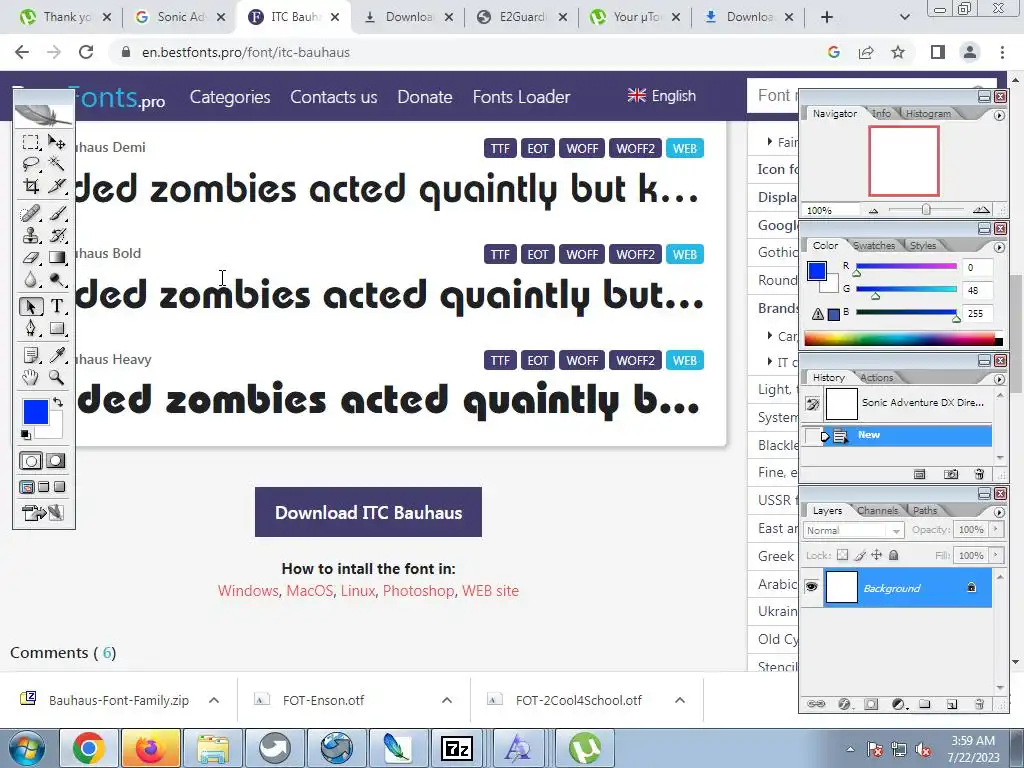Select the Rectangular Marquee tool
This screenshot has width=1024, height=768.
click(30, 142)
